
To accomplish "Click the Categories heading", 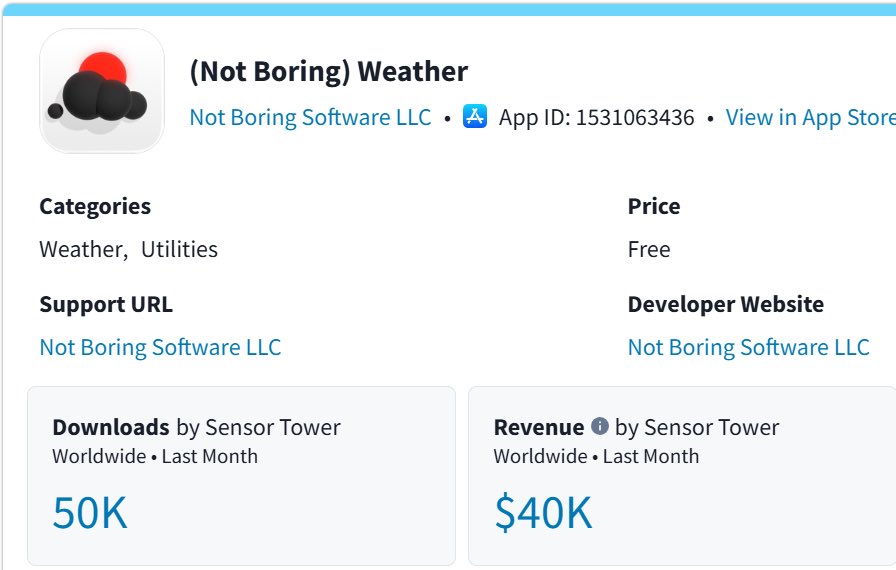I will pyautogui.click(x=95, y=206).
